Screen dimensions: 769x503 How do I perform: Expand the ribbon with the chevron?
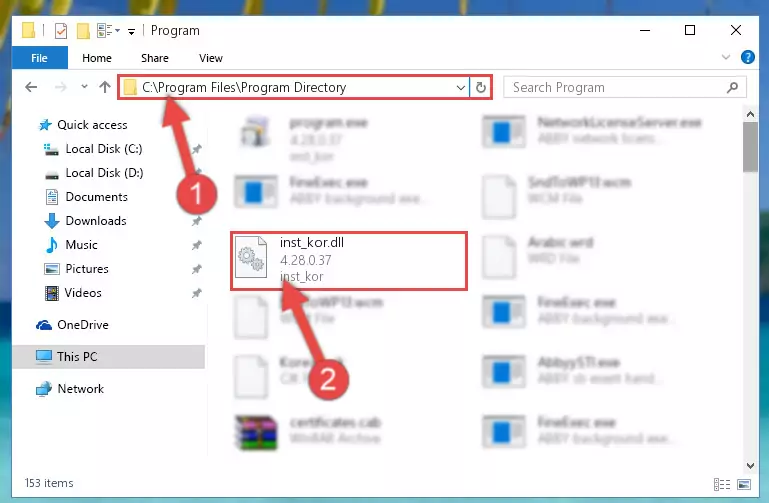coord(726,57)
